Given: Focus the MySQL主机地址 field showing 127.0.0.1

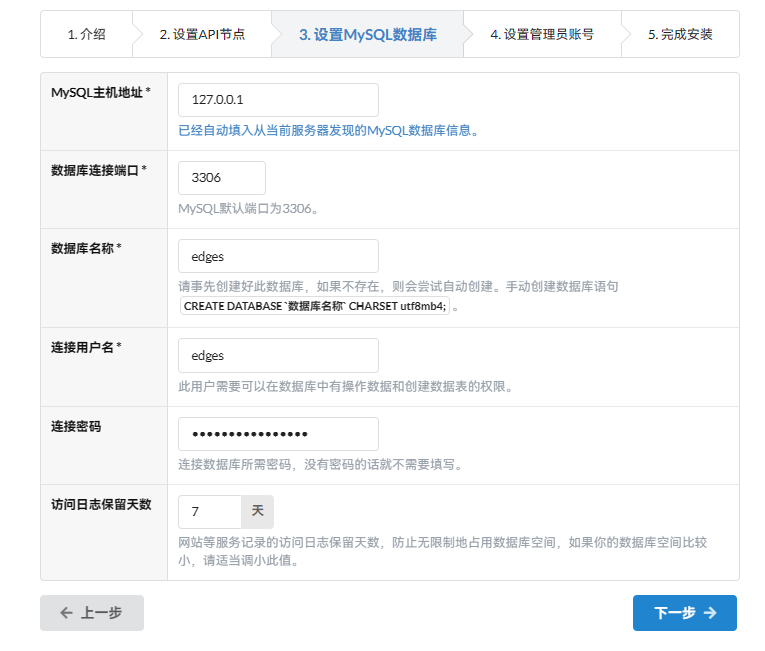Looking at the screenshot, I should tap(278, 100).
